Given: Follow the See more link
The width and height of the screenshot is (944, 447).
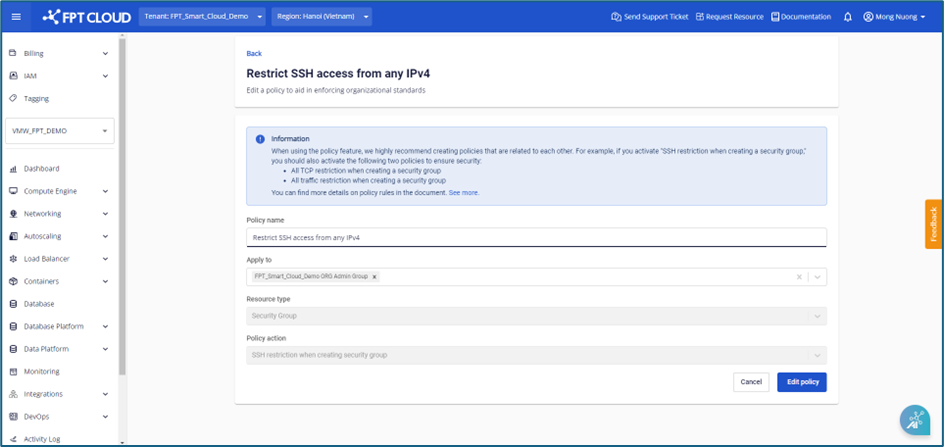Looking at the screenshot, I should pyautogui.click(x=463, y=192).
